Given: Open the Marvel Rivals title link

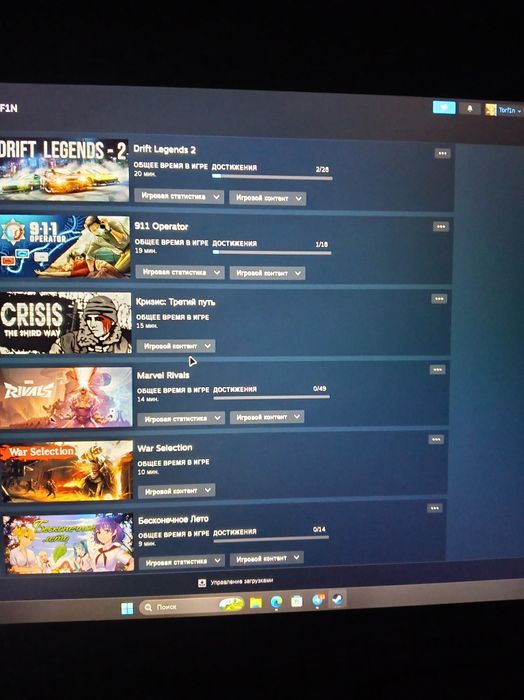Looking at the screenshot, I should (x=163, y=375).
